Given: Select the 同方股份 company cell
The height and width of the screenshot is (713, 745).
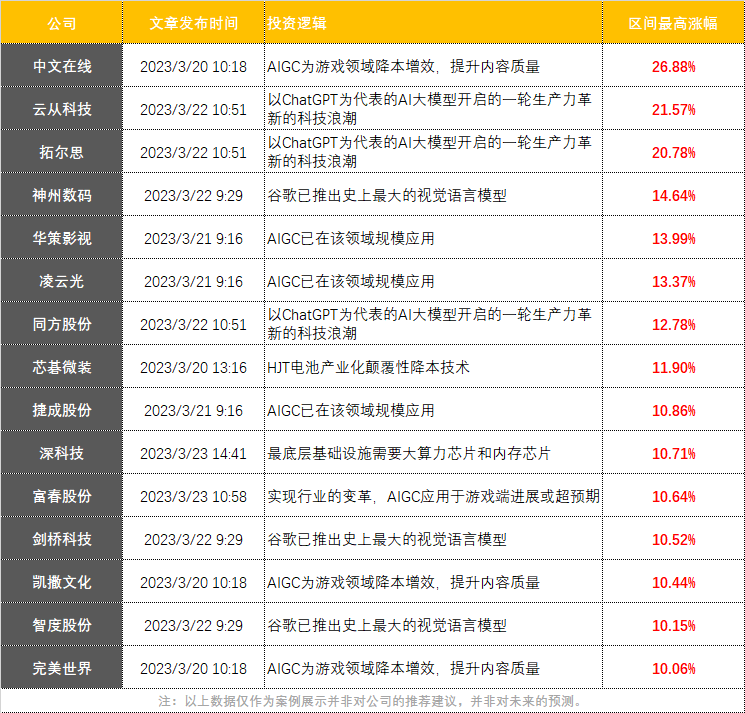Looking at the screenshot, I should (62, 323).
